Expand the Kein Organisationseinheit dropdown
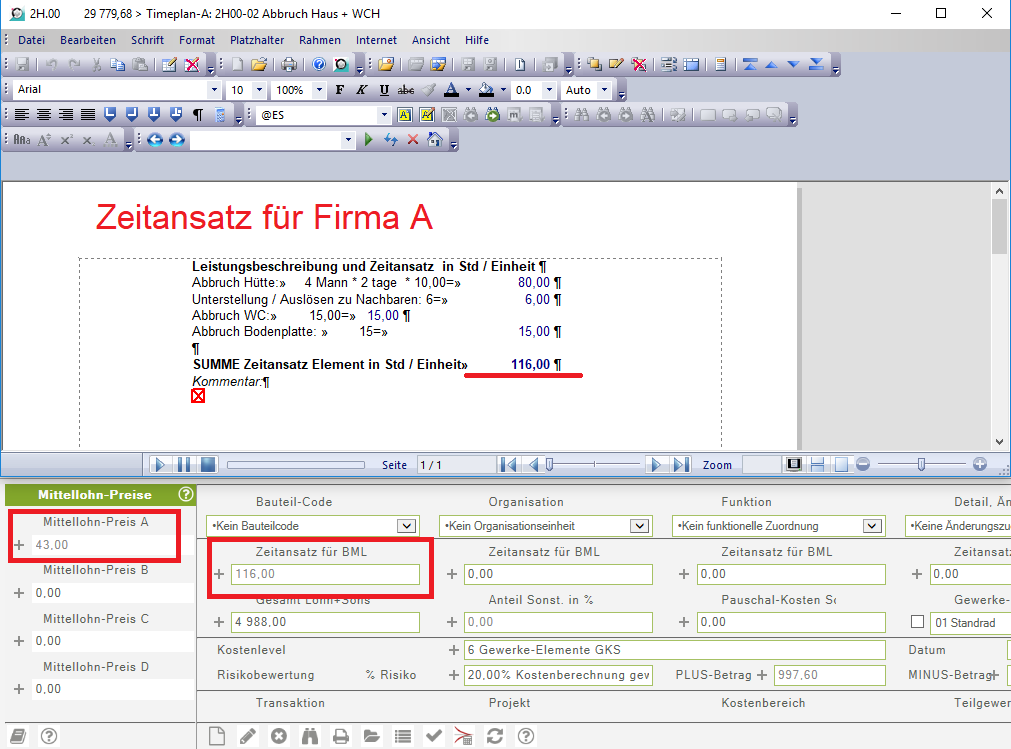Viewport: 1011px width, 749px height. click(x=639, y=526)
